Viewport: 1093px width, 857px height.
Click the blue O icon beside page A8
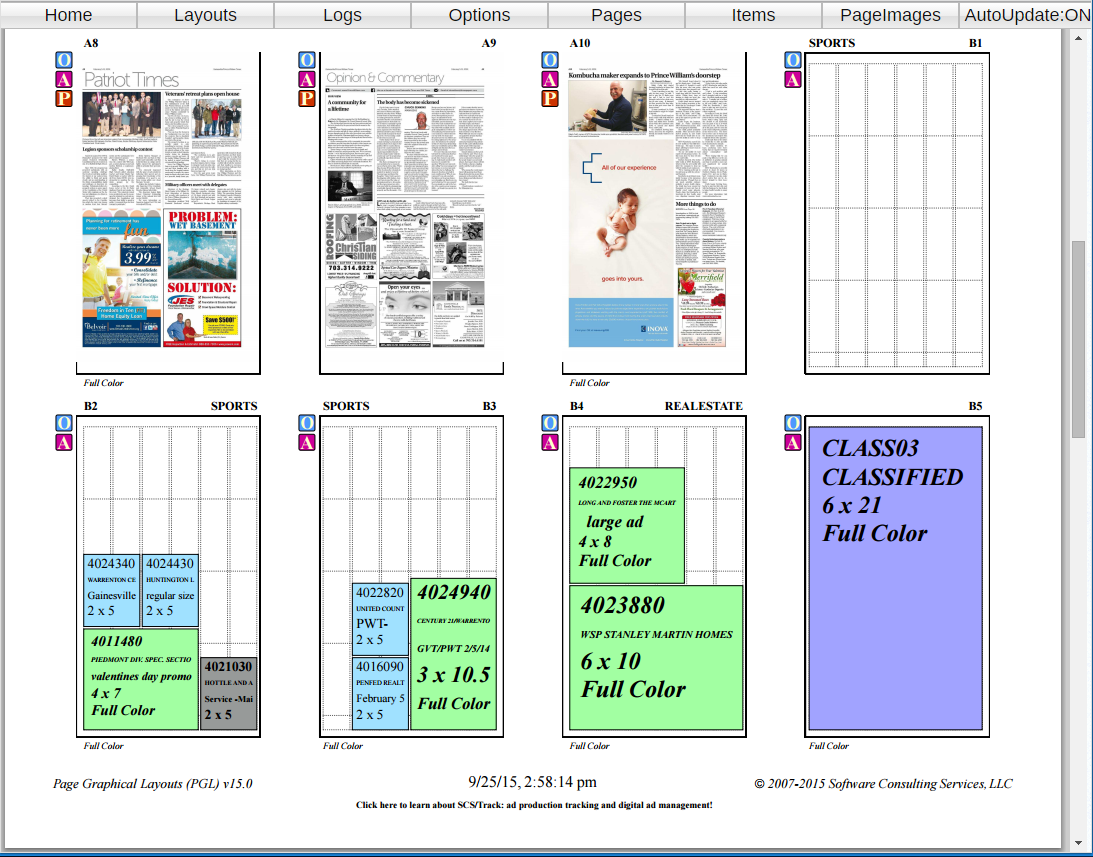(x=64, y=60)
